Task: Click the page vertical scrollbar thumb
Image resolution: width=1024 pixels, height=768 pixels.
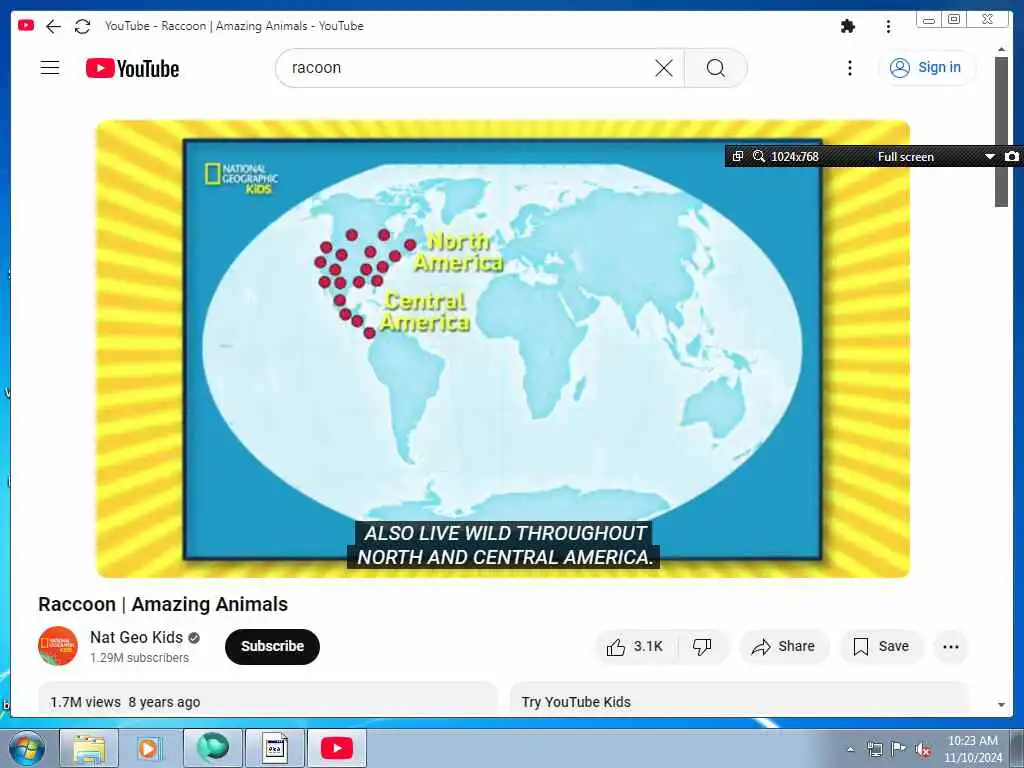Action: point(1001,132)
